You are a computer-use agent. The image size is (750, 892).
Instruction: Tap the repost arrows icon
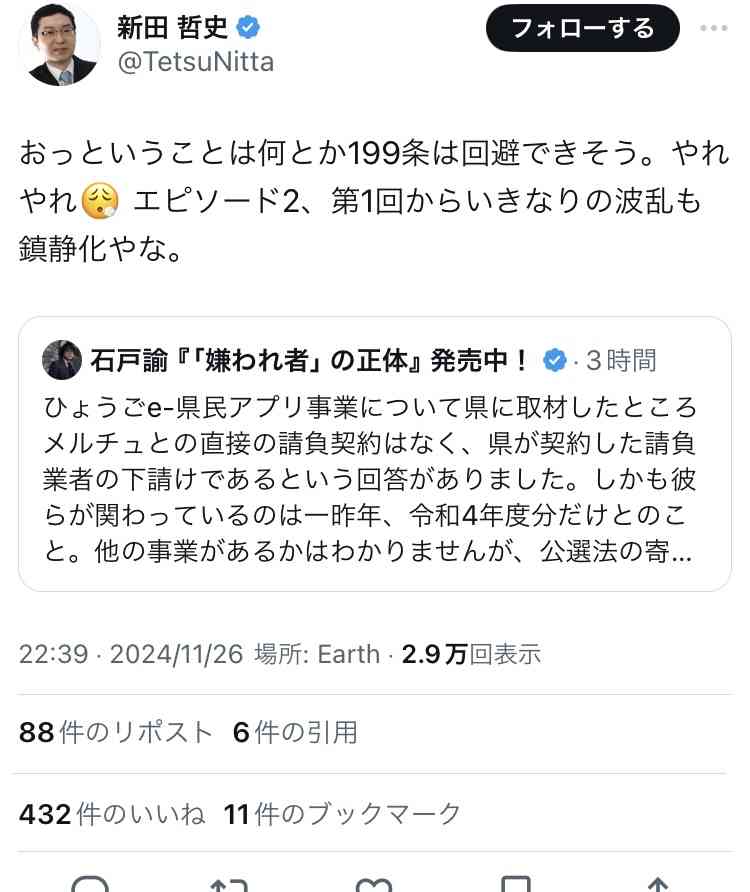(230, 885)
